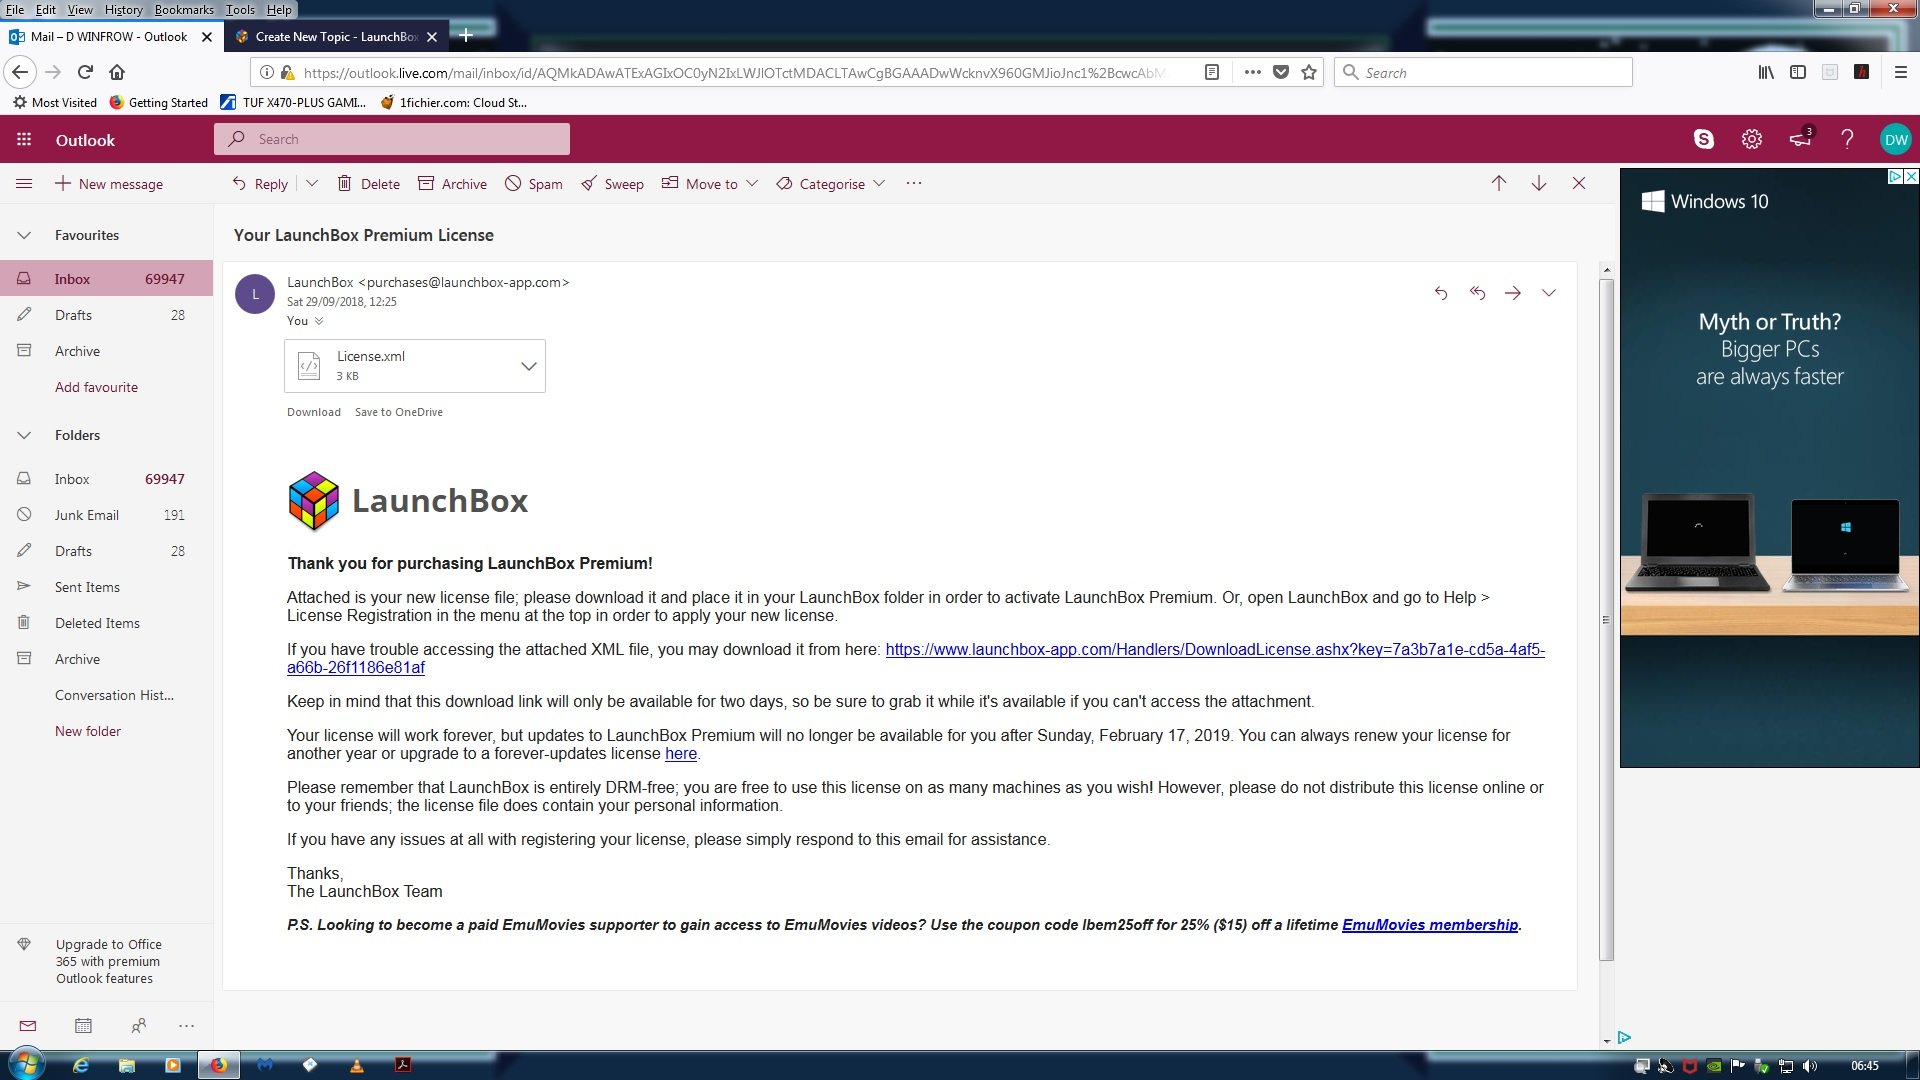
Task: Archive the open email
Action: pyautogui.click(x=452, y=184)
